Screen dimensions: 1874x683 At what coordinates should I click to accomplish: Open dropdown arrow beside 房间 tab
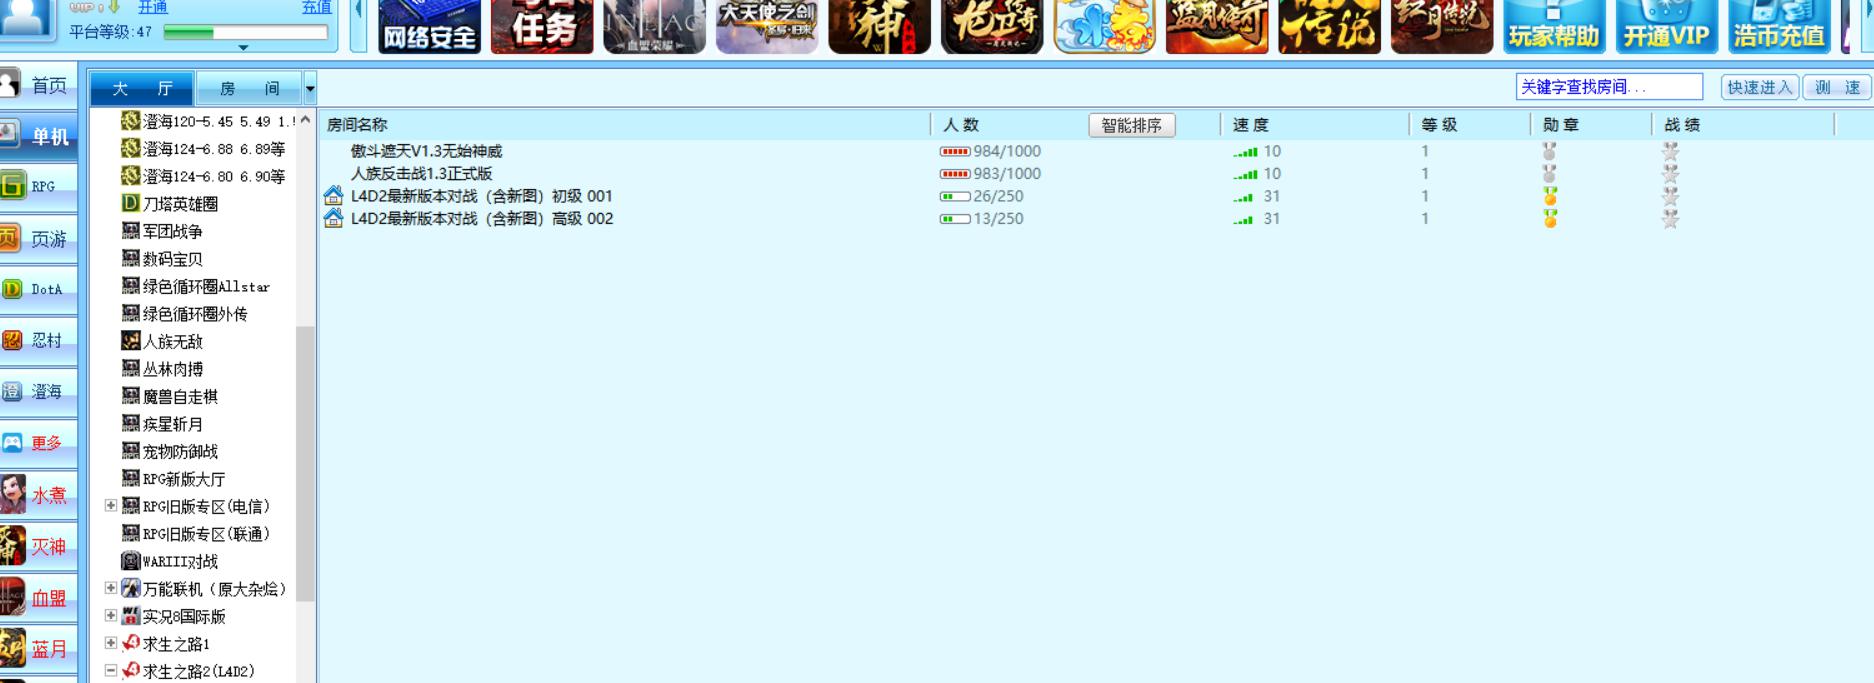pos(310,89)
